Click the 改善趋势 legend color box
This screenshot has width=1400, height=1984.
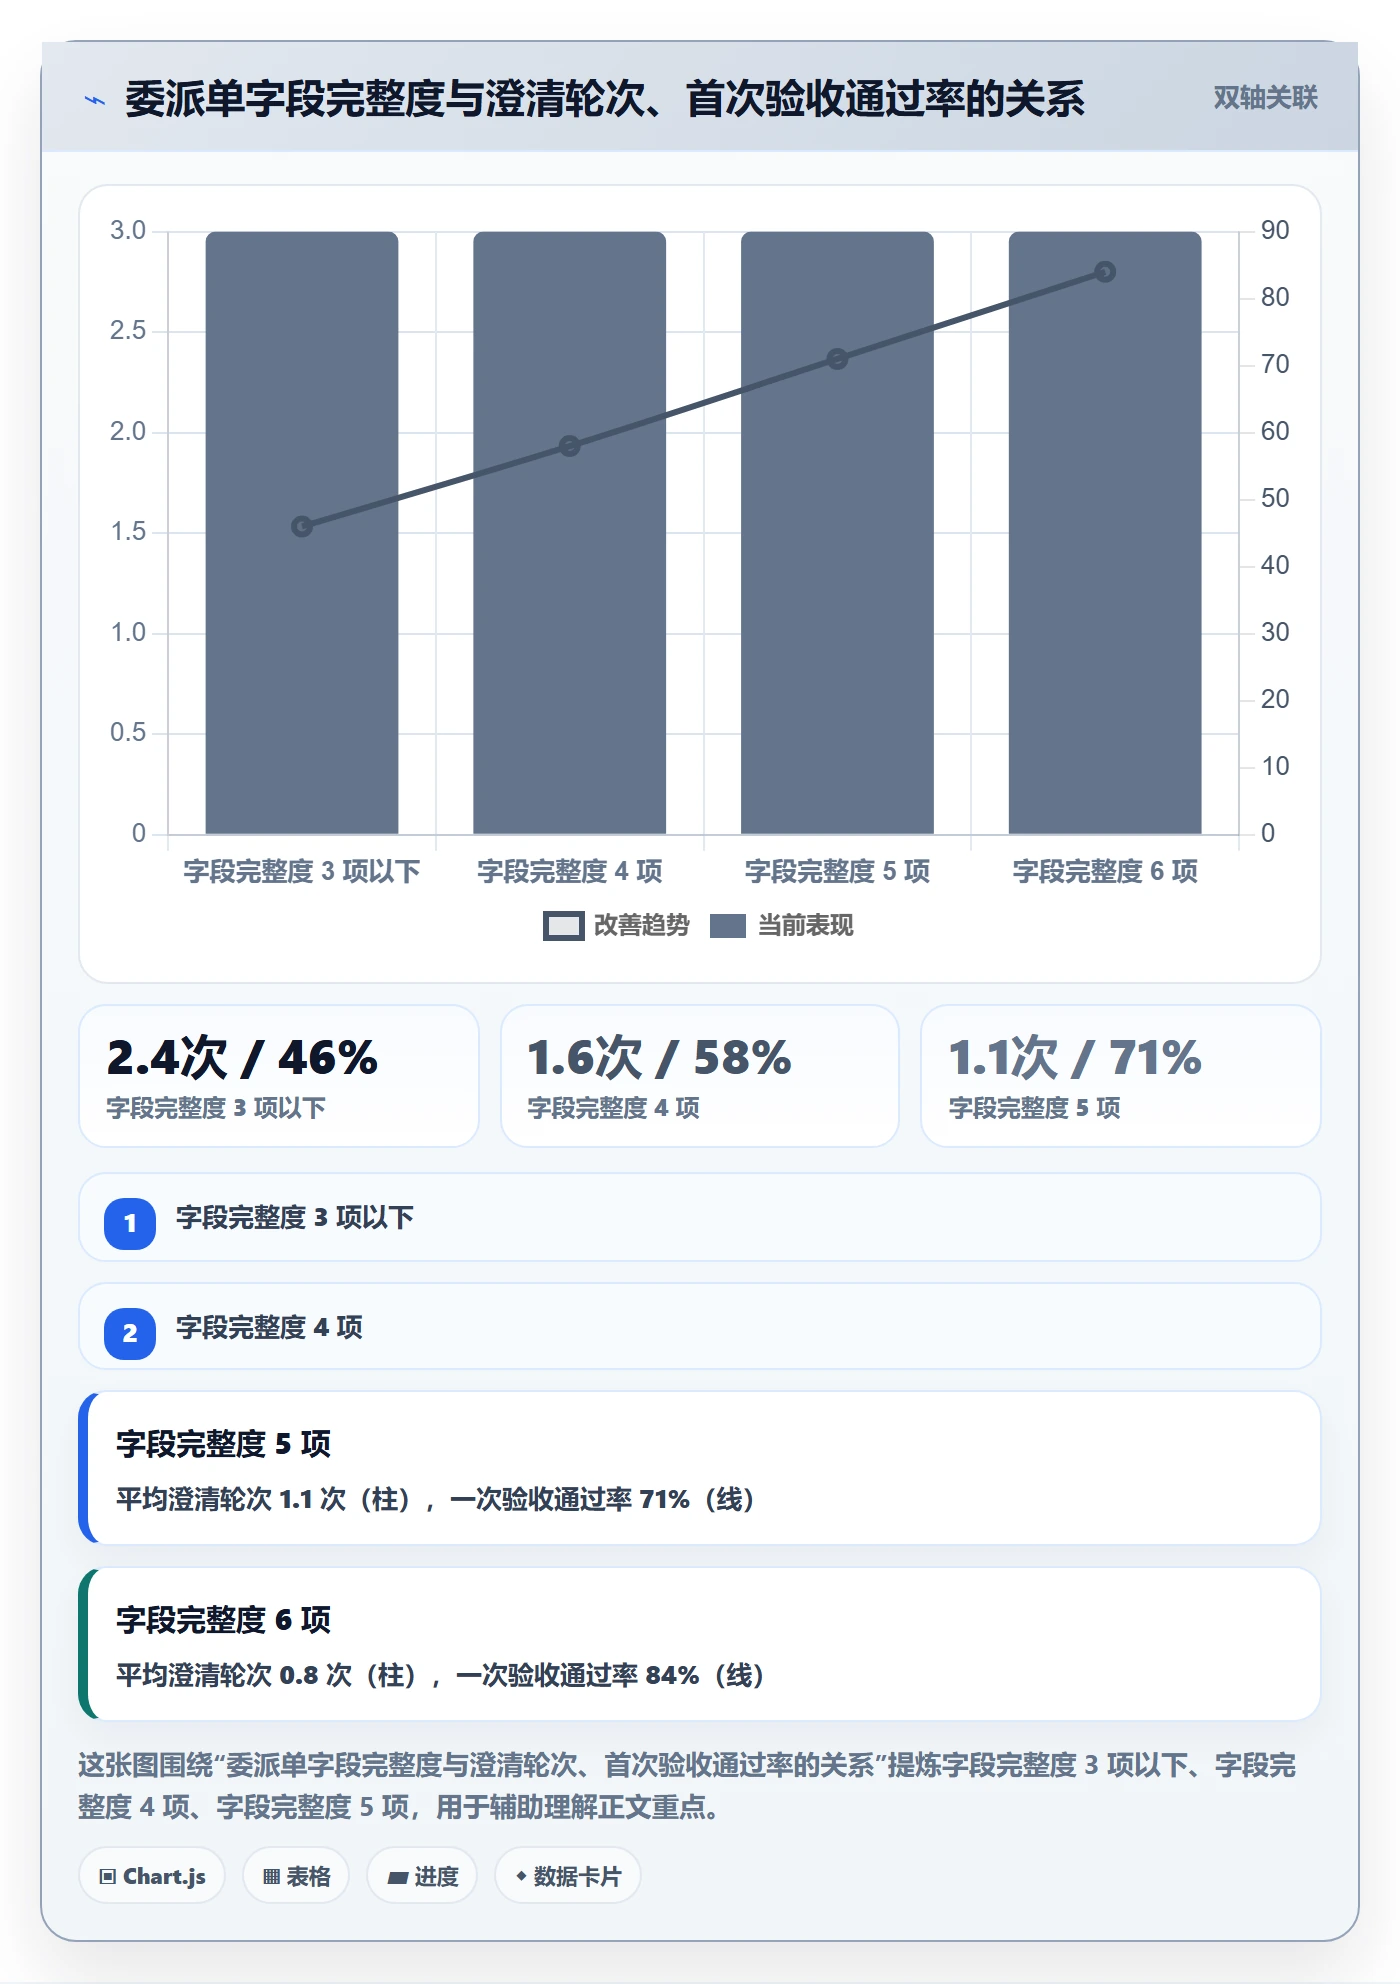point(563,926)
